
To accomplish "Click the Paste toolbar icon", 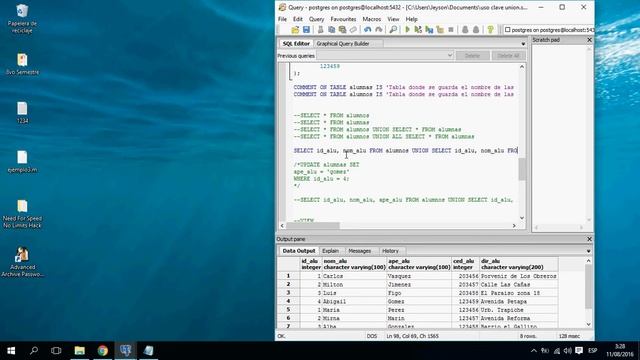I will (x=342, y=30).
